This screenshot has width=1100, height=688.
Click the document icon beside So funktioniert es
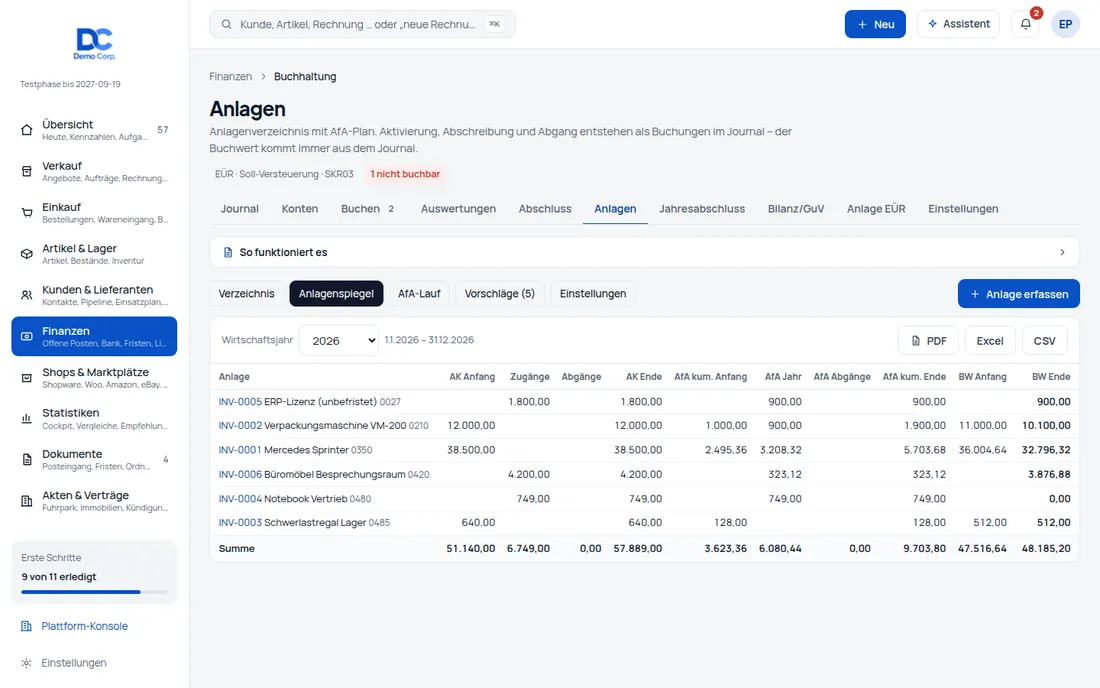(x=228, y=252)
